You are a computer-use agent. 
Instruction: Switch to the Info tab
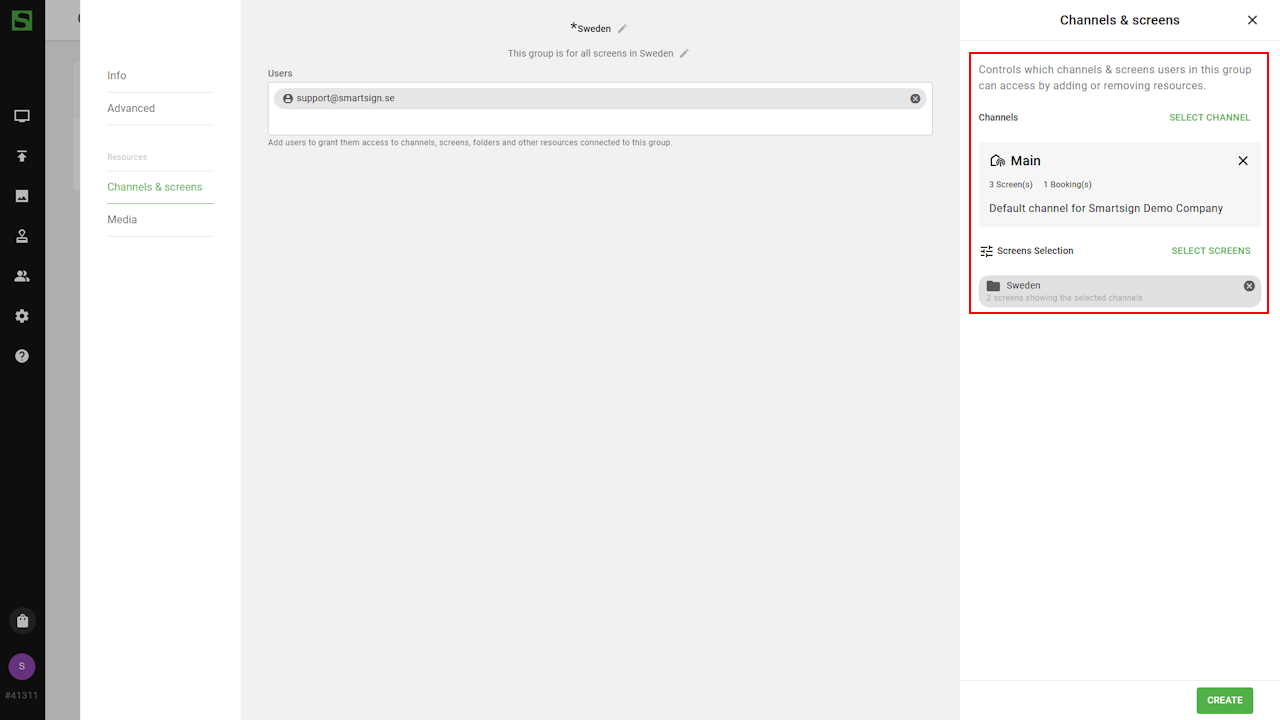click(117, 76)
